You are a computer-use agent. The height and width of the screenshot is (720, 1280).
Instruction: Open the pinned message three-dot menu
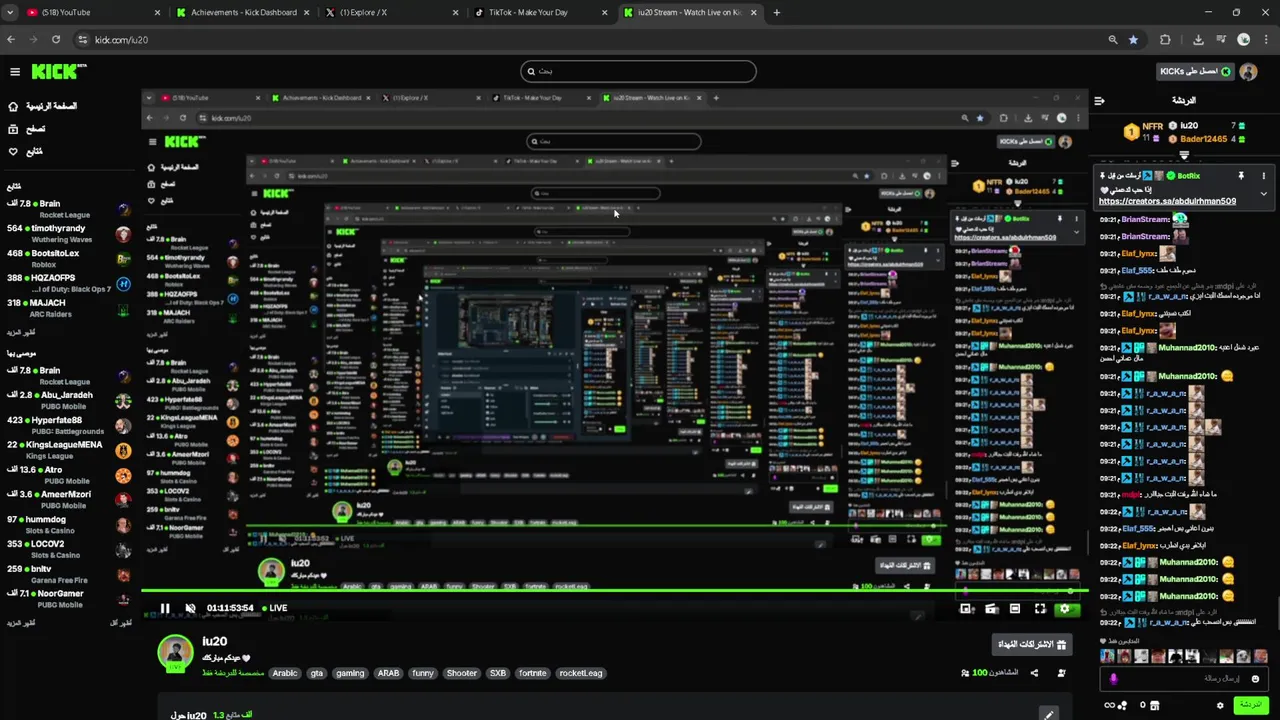[x=1263, y=176]
